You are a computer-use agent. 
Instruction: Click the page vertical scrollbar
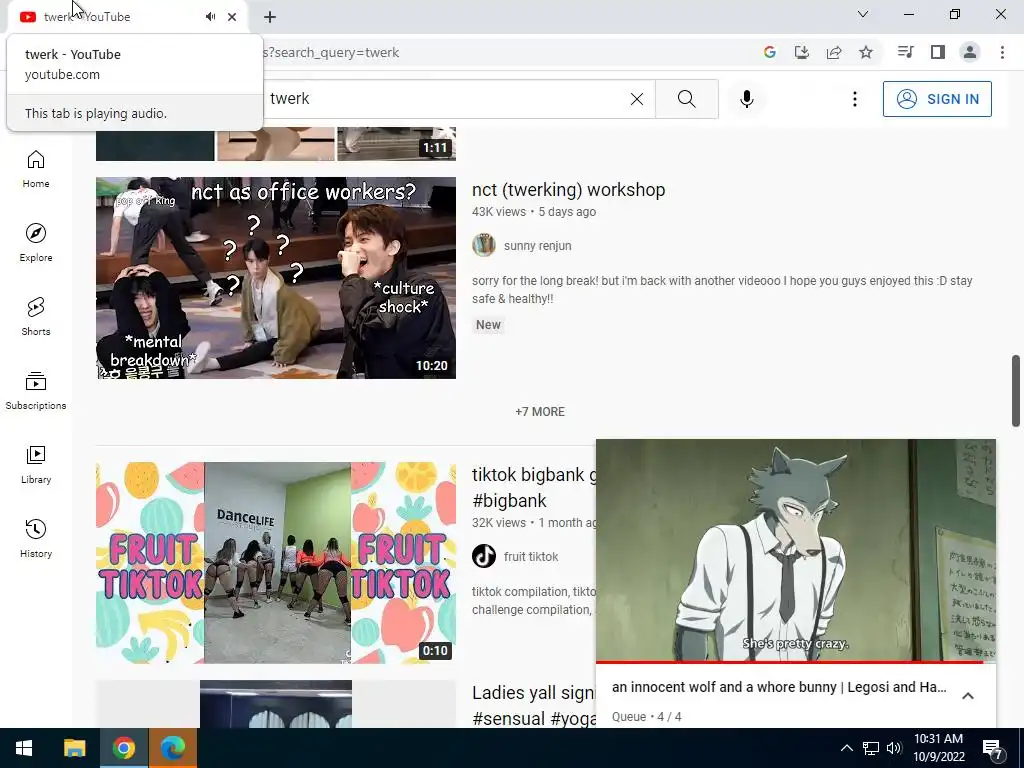1016,391
